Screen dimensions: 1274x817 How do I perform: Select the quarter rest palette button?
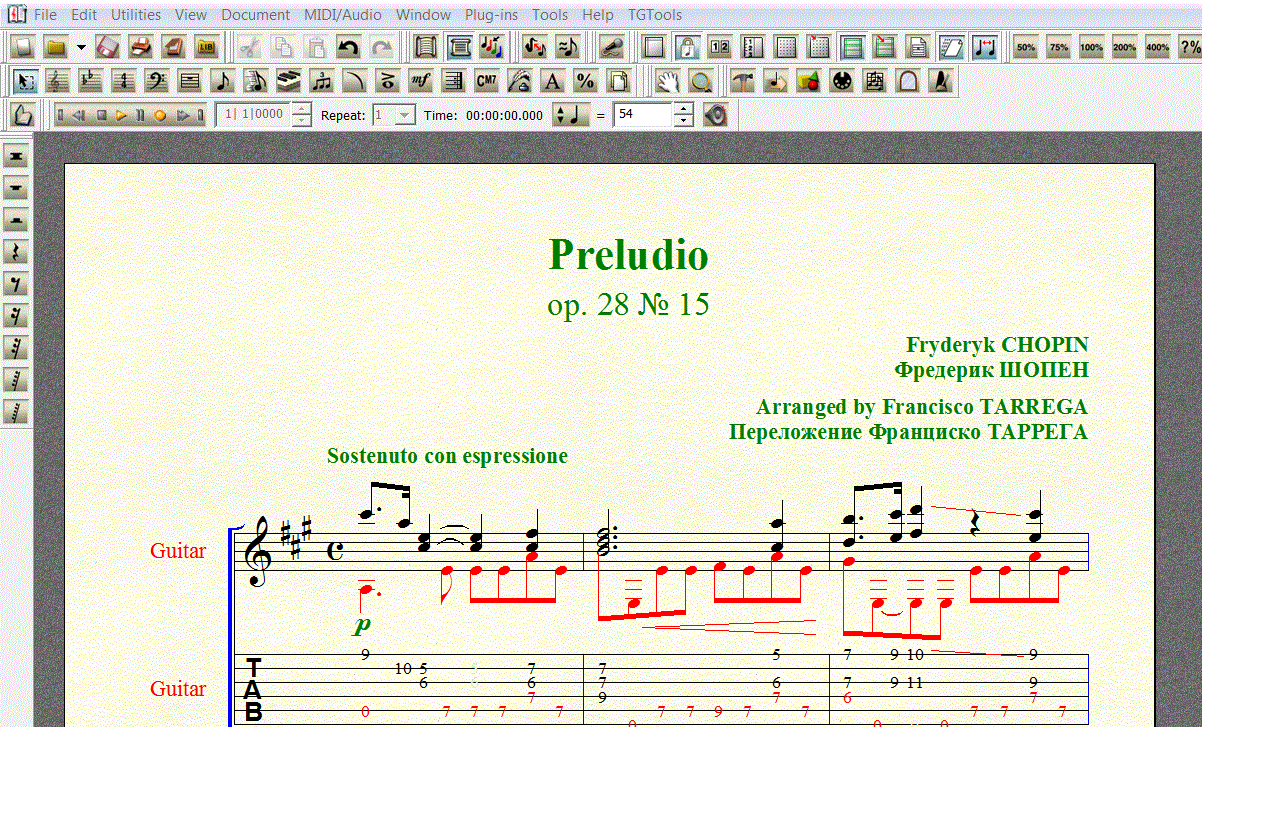[16, 253]
